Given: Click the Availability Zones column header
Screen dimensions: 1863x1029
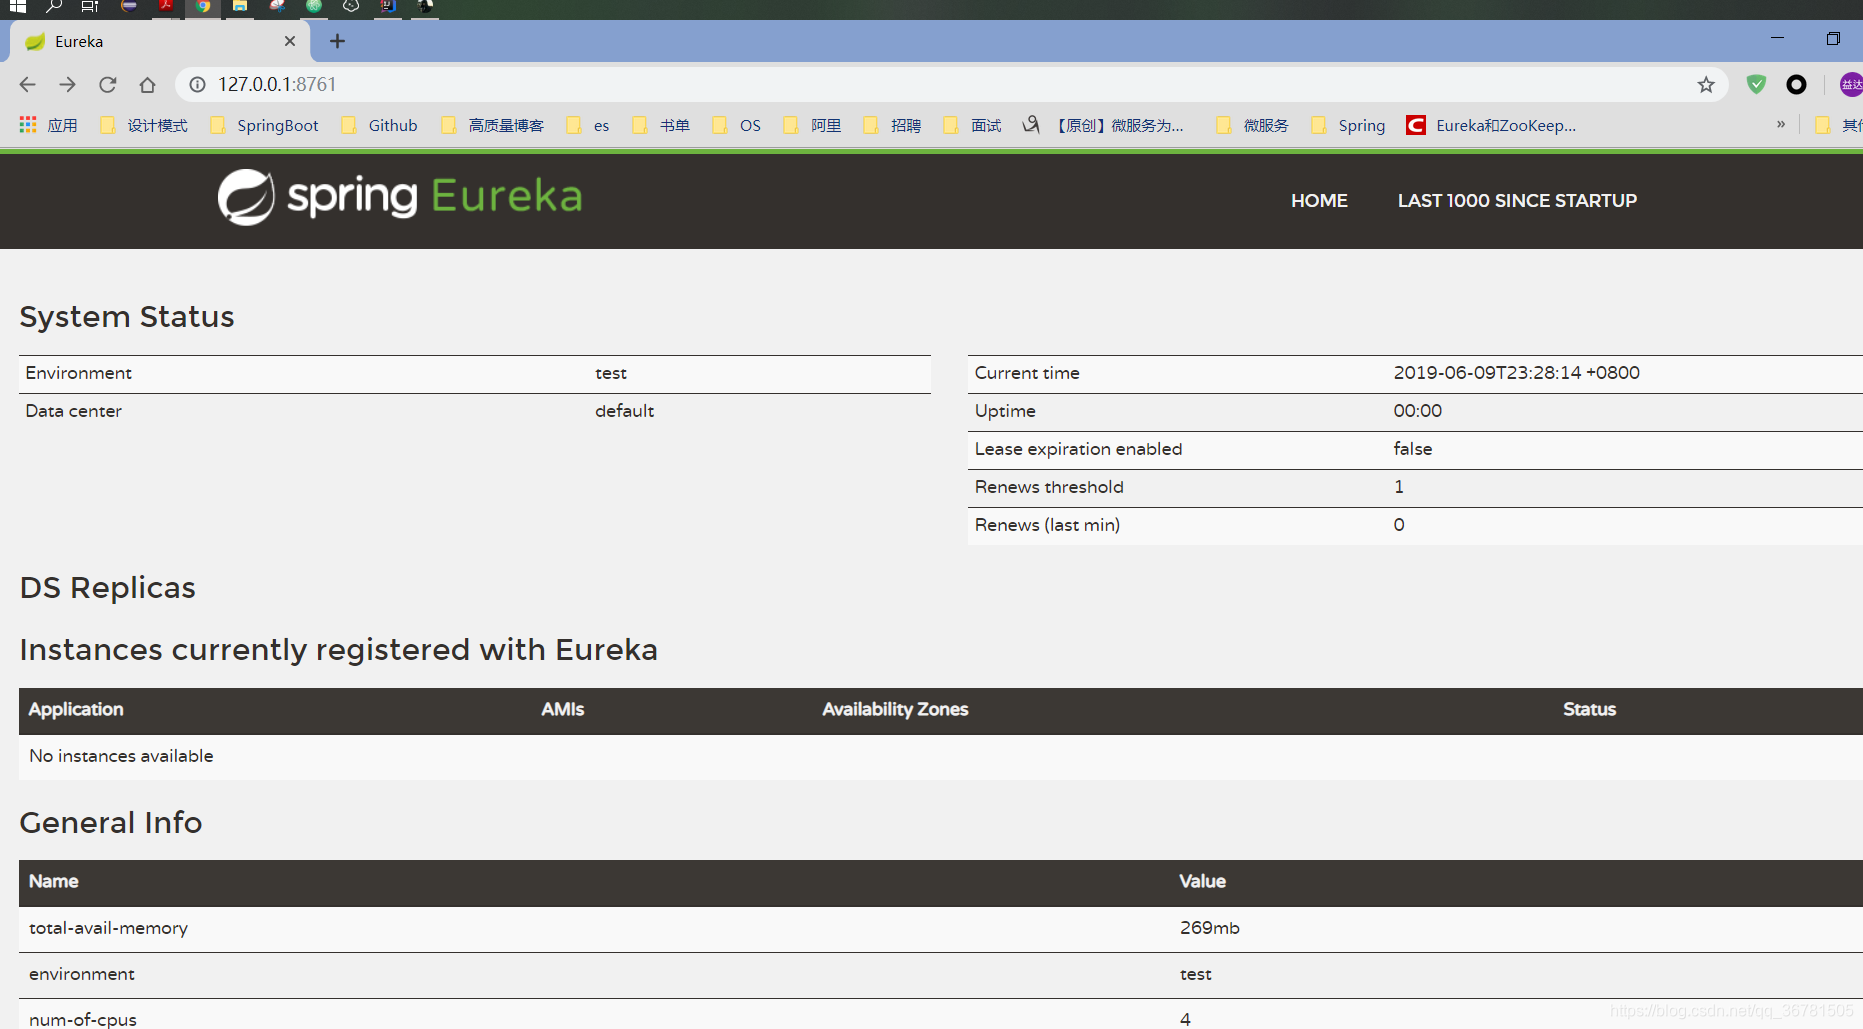Looking at the screenshot, I should click(895, 709).
